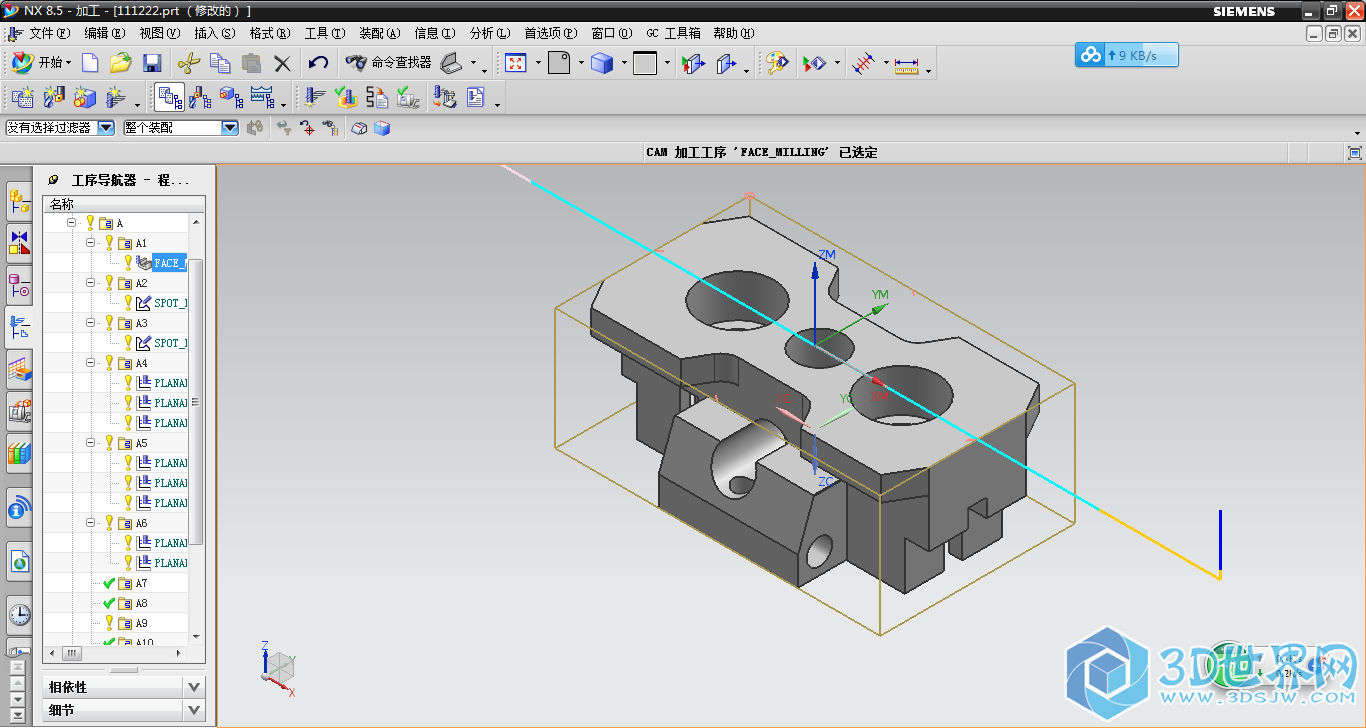Open the dropdown arrow beside the Fit icon
Screen dimensions: 1366x728
(x=538, y=63)
